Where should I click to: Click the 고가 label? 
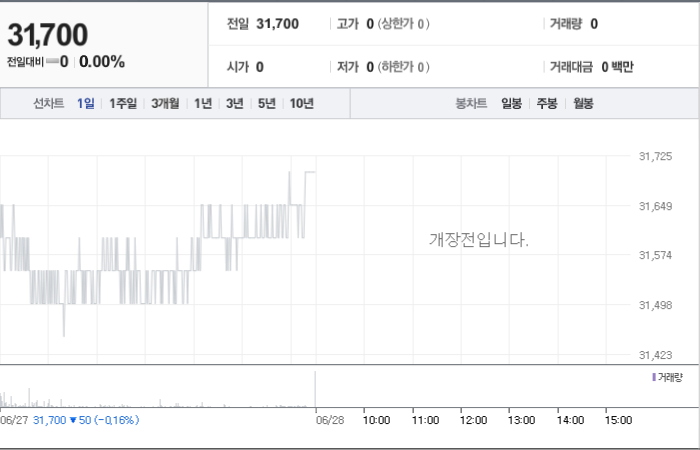(x=348, y=24)
